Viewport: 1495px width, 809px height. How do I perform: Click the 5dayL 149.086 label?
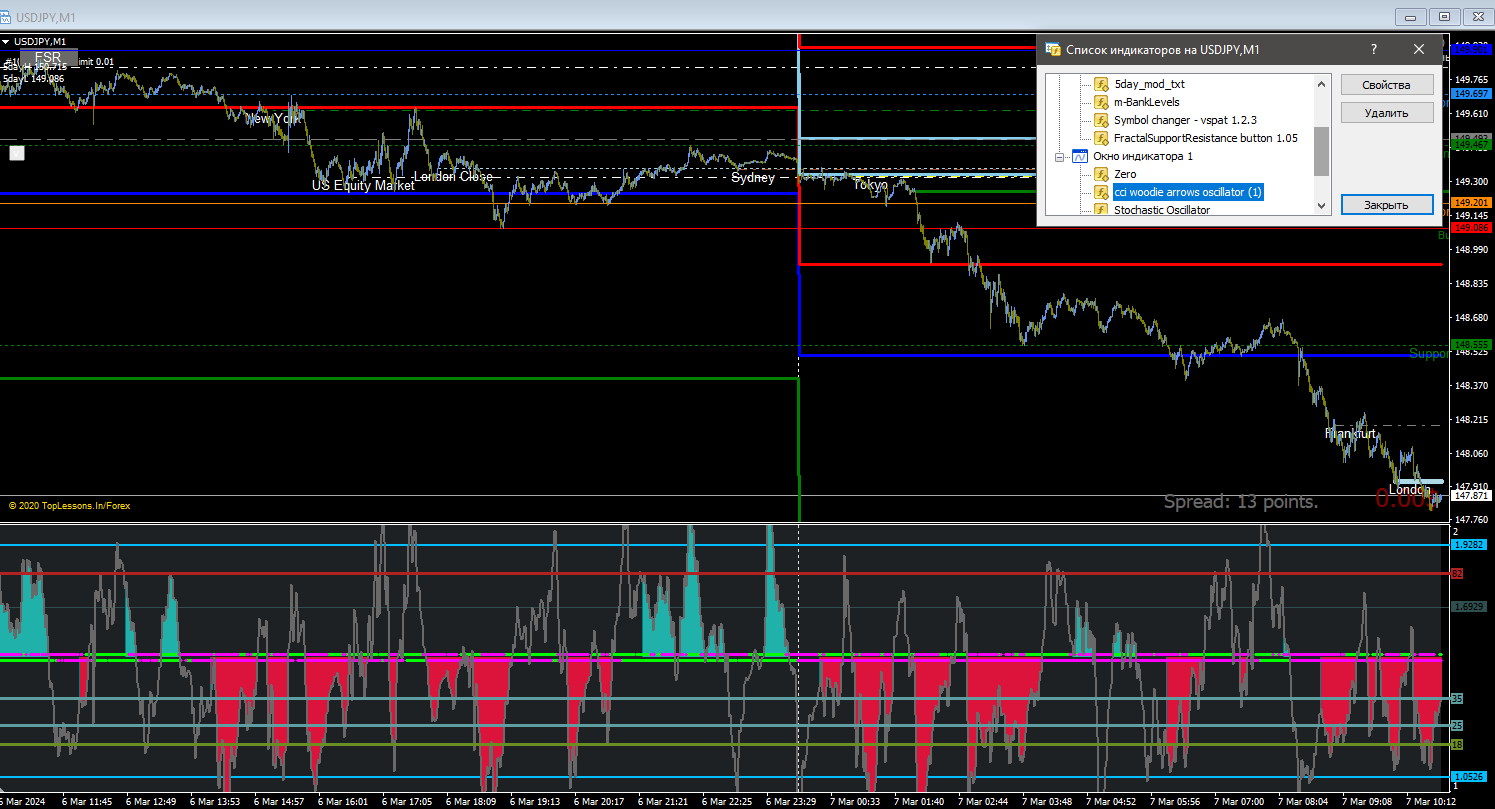point(34,78)
